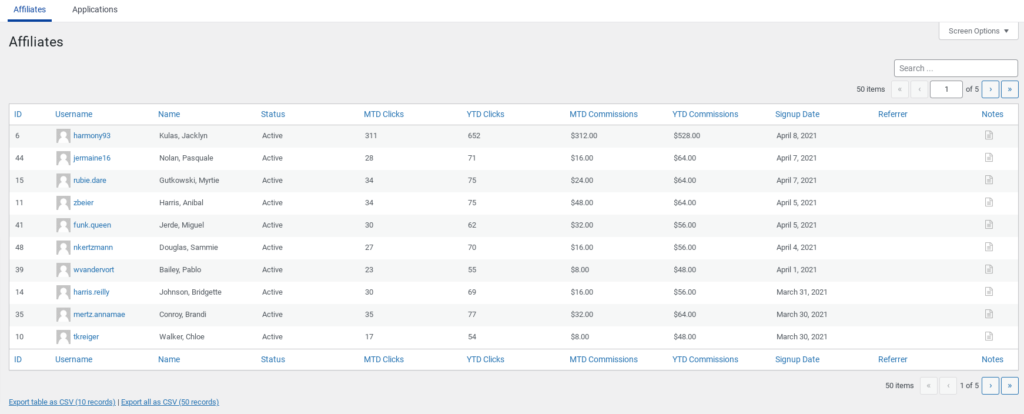
Task: Jump to last page using bottom double-arrow
Action: point(1009,385)
